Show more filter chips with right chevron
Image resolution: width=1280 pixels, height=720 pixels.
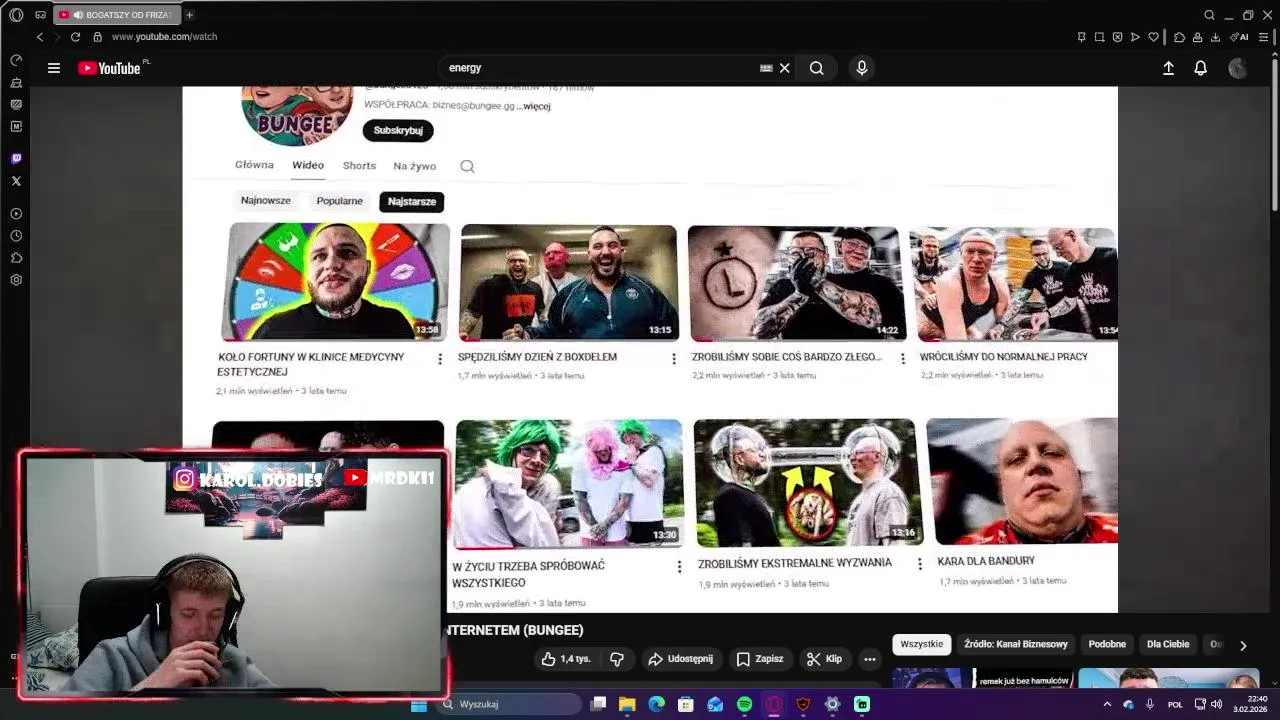(1243, 645)
